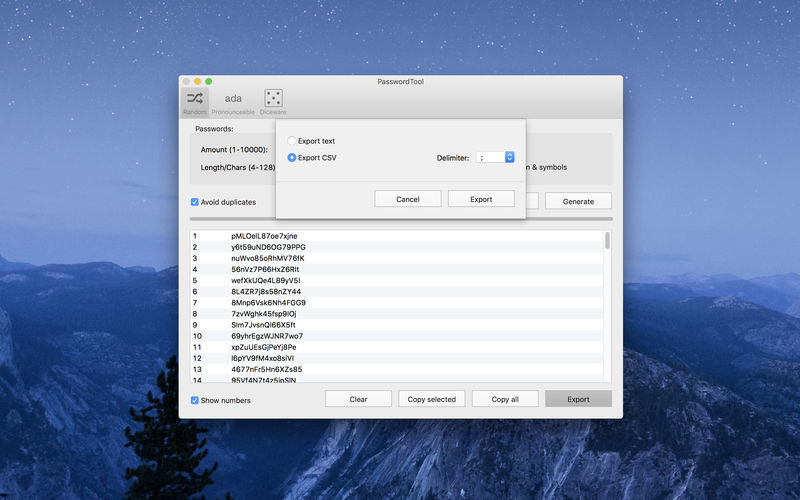Click the Clear button

point(358,399)
